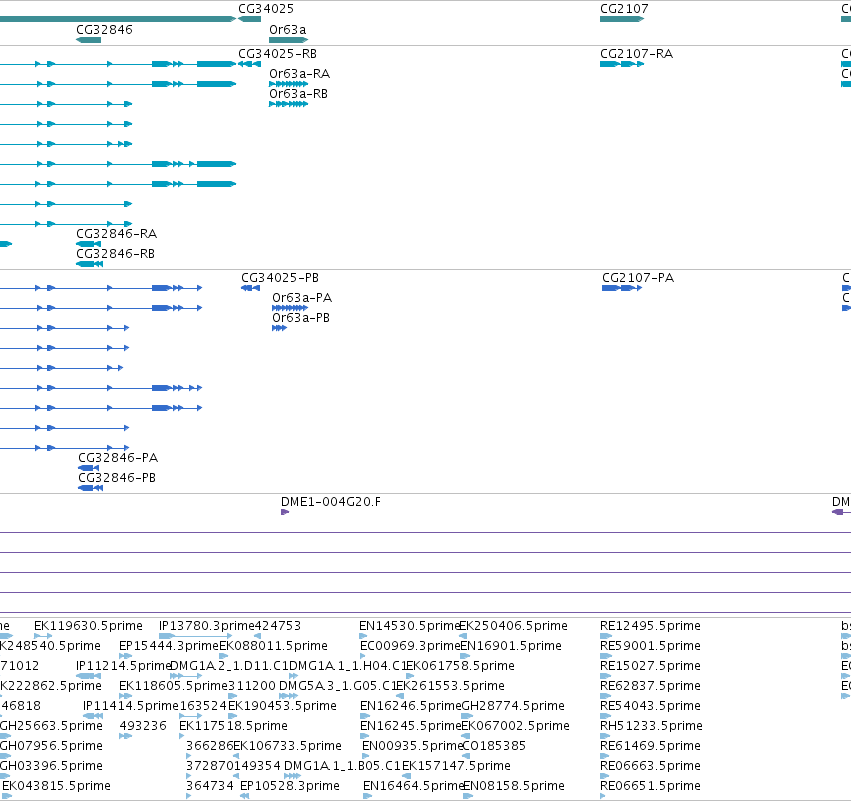Viewport: 851px width, 801px height.
Task: Select the EN16901.5prime label
Action: [511, 646]
